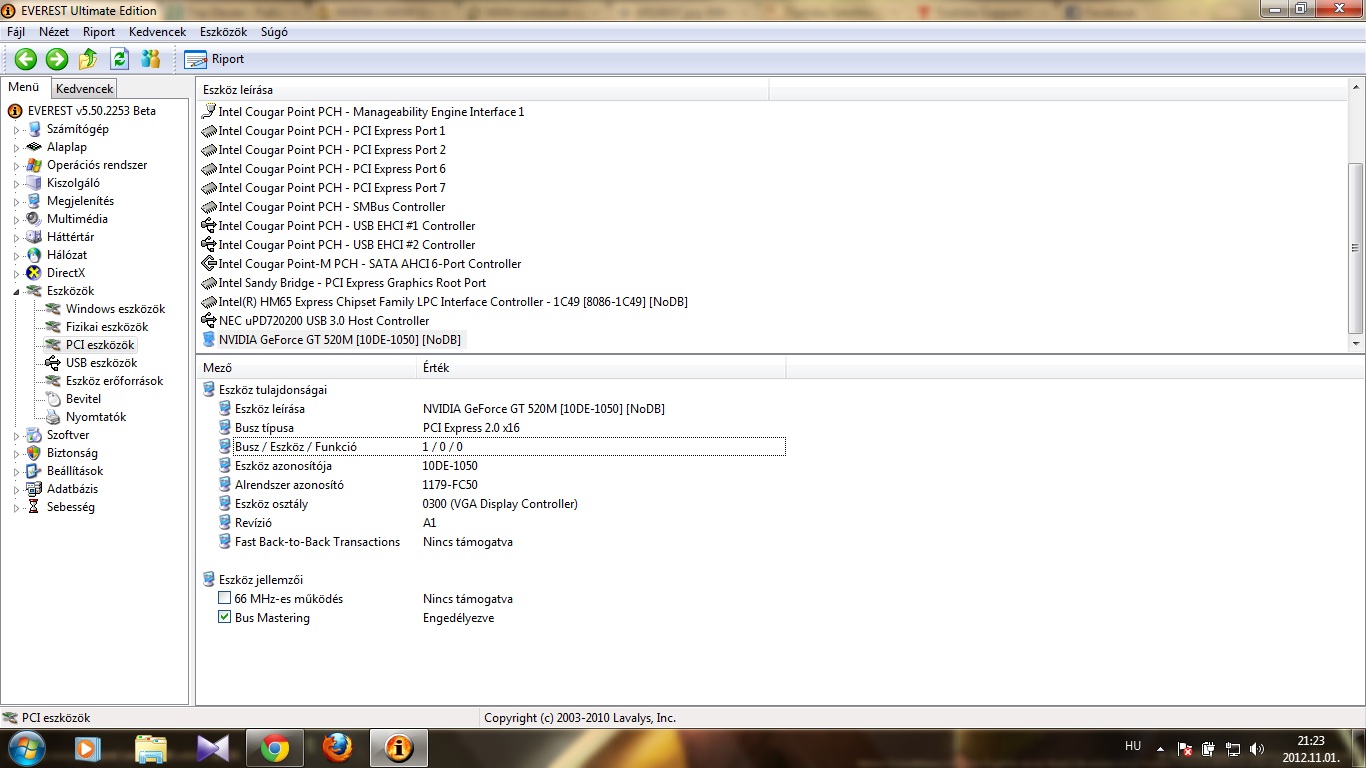
Task: Open Firefox from the taskbar
Action: tap(337, 748)
